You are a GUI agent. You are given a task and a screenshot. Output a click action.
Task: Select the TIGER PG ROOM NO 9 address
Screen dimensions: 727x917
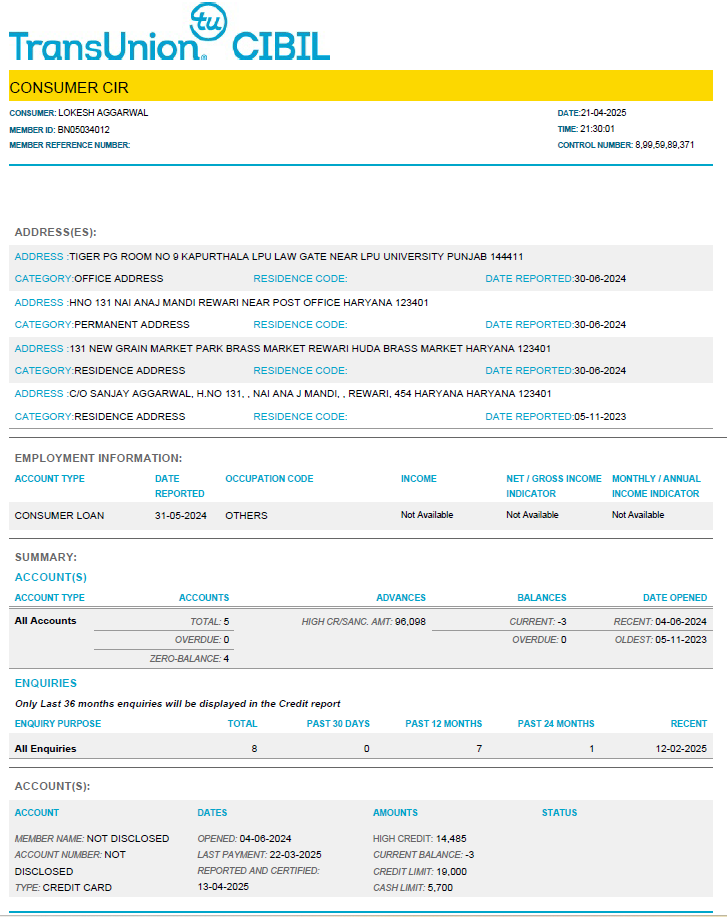pyautogui.click(x=296, y=257)
